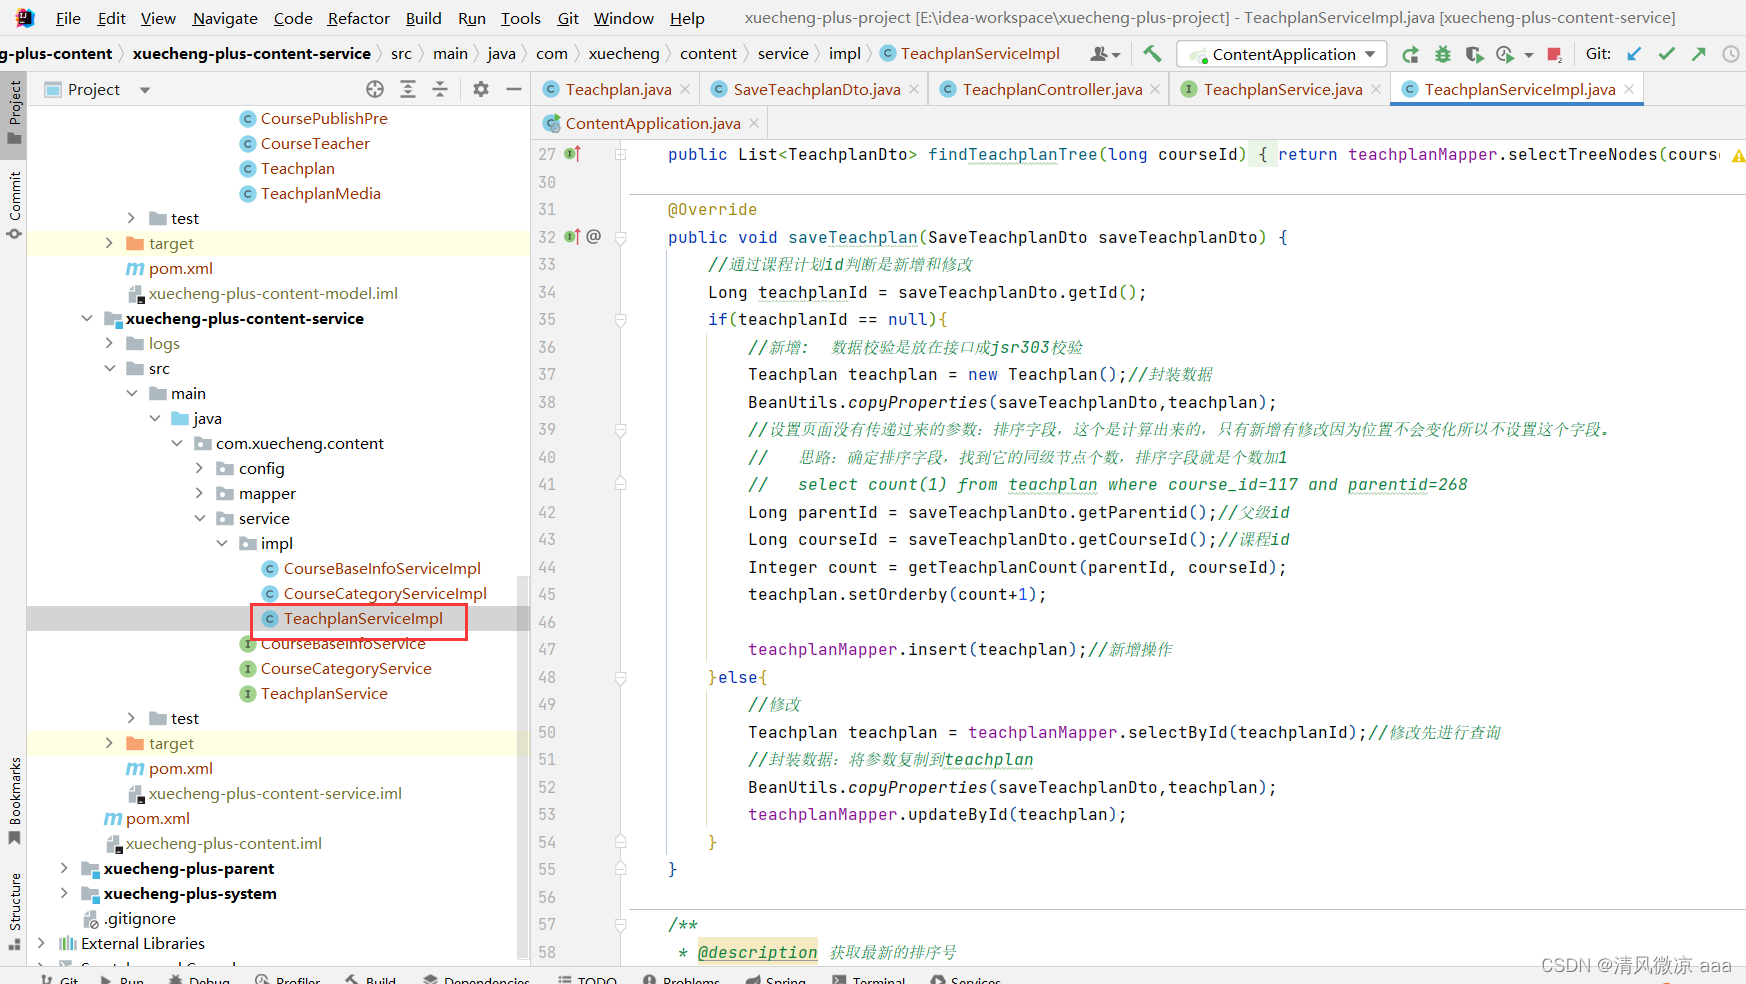Click the Git update project arrow

[1634, 54]
